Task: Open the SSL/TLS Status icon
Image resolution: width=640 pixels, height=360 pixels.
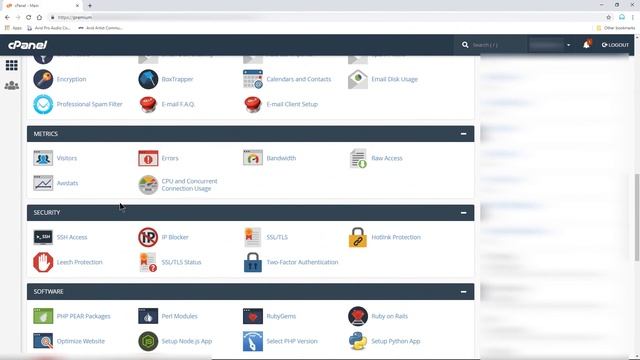Action: pos(148,262)
